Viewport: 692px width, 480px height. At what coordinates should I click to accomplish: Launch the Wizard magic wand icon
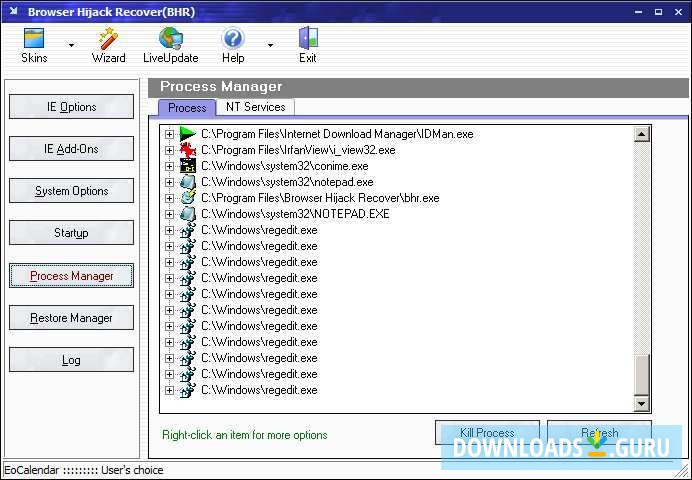click(x=108, y=38)
